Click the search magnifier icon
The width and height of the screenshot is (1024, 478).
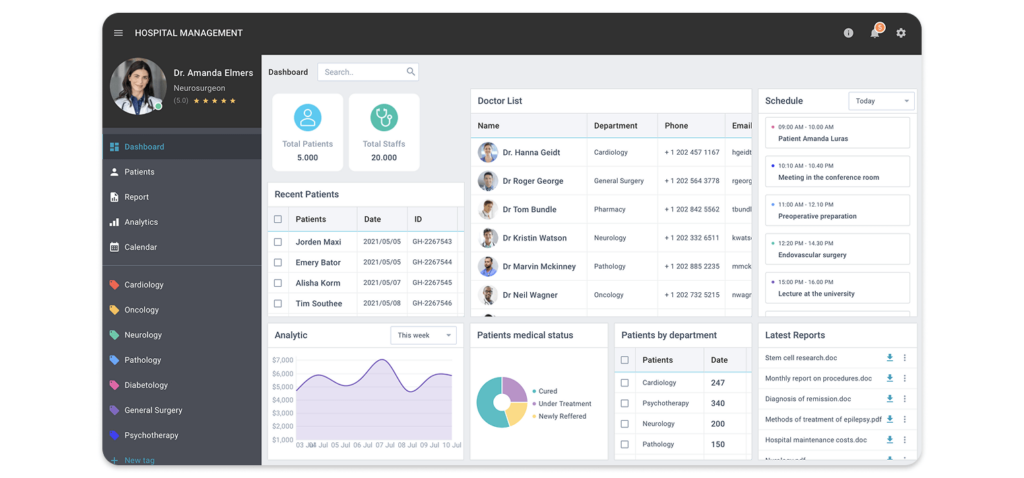(410, 72)
